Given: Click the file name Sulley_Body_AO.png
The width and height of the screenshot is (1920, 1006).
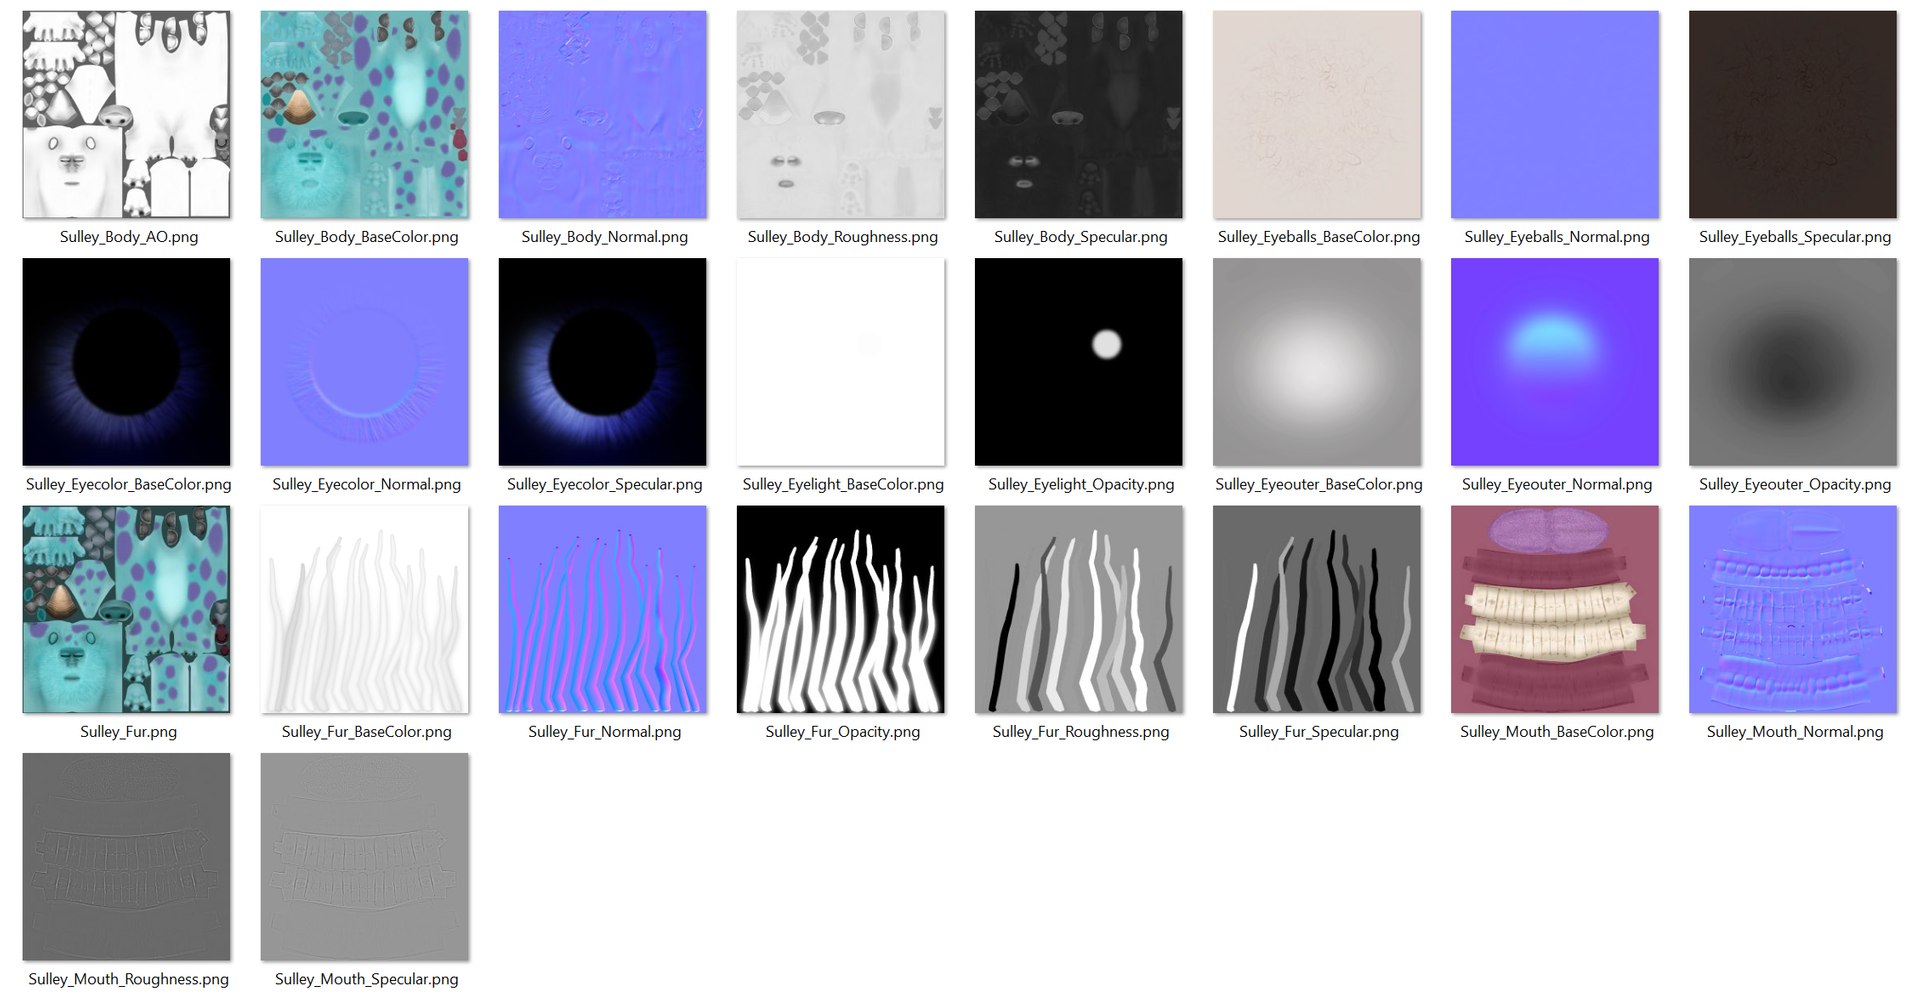Looking at the screenshot, I should [129, 237].
